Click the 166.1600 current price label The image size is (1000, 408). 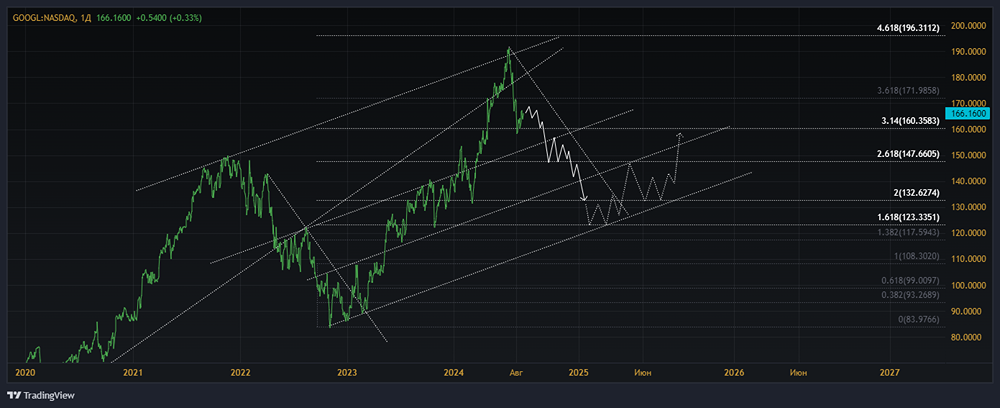coord(969,113)
